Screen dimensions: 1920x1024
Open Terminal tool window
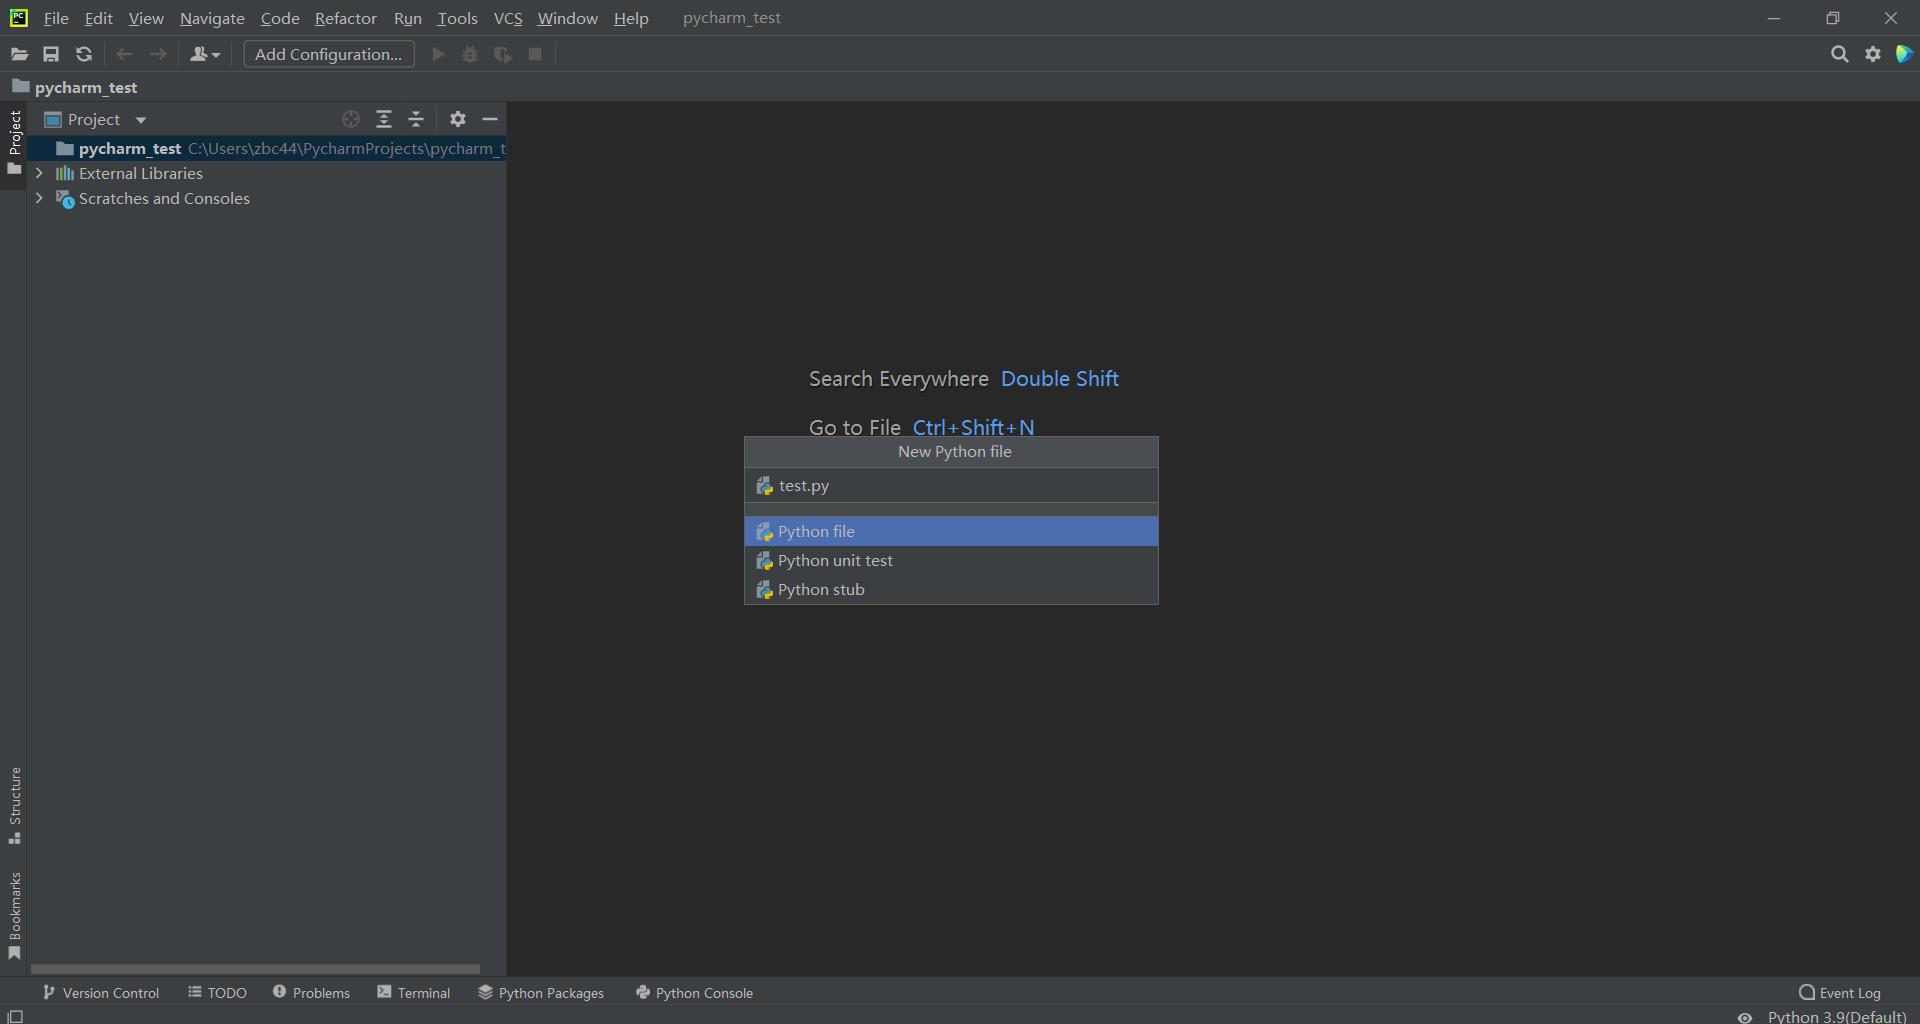pyautogui.click(x=414, y=993)
